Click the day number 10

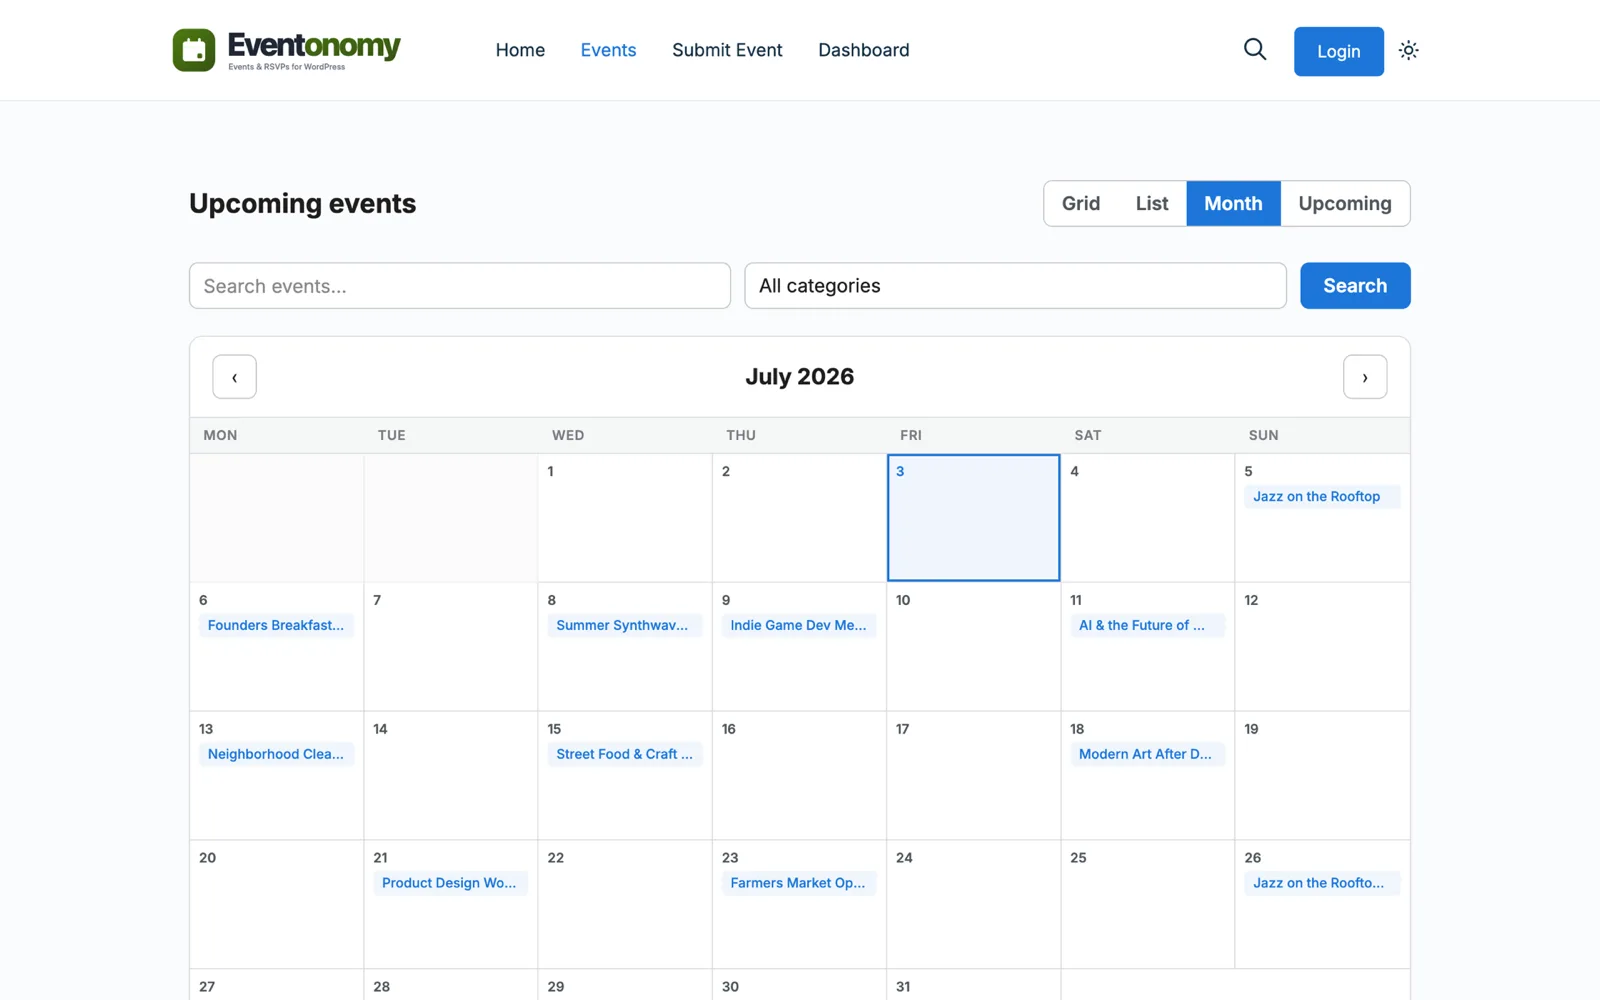pos(903,600)
